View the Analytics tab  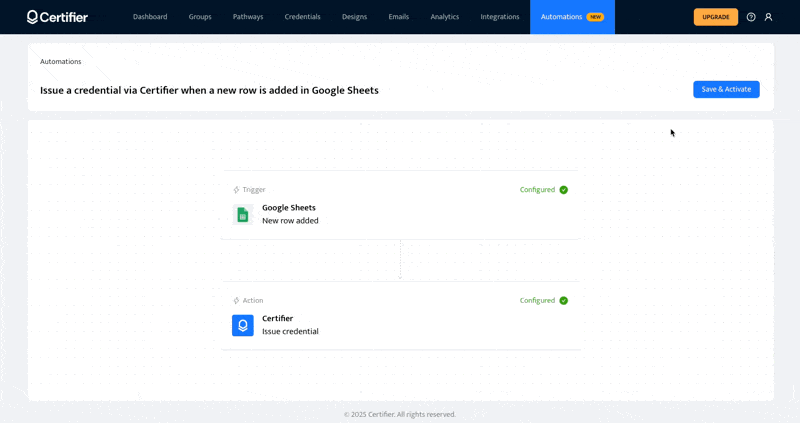pyautogui.click(x=444, y=17)
